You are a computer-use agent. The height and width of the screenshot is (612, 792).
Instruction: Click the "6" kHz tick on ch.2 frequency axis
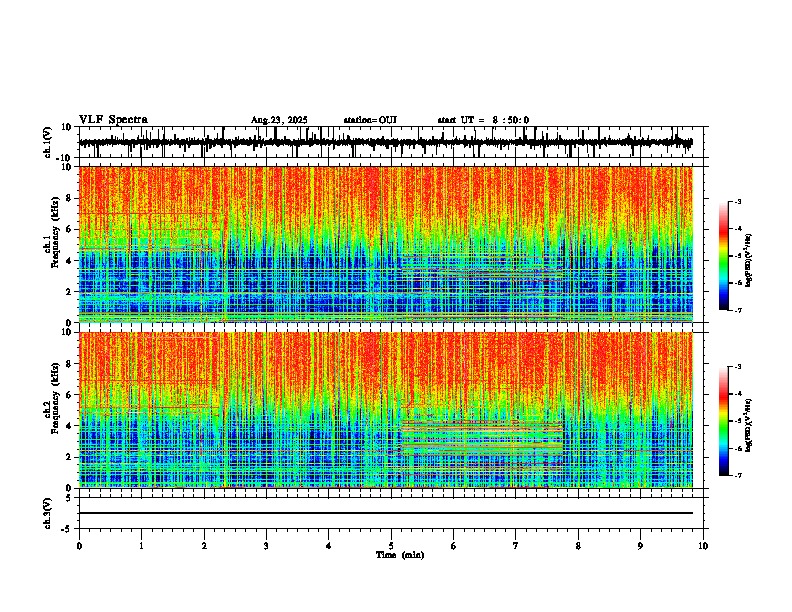pos(70,395)
